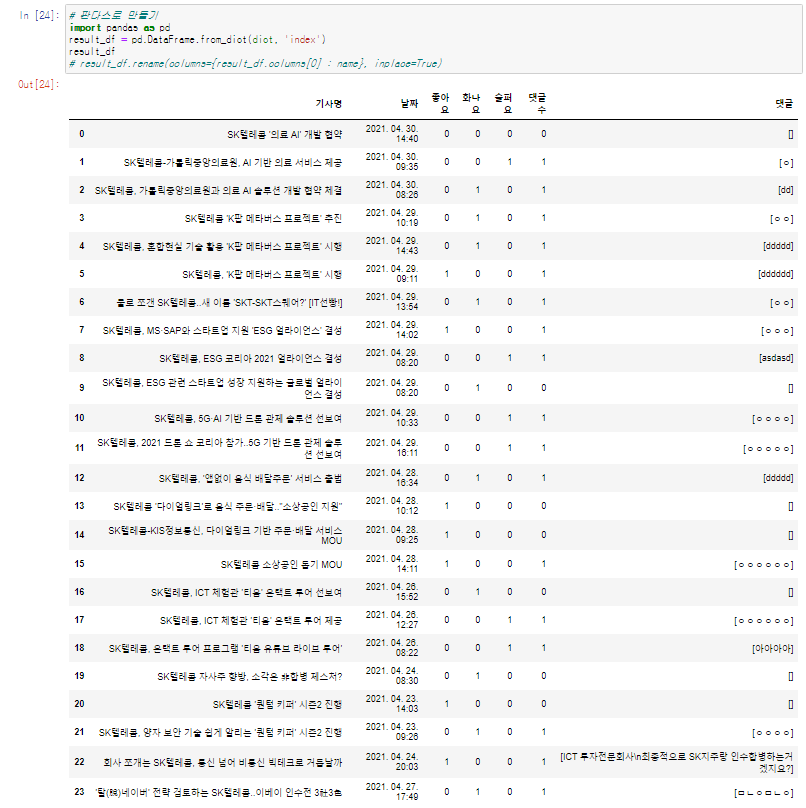Select date cell '2021. 04. 29. 13:54'
The width and height of the screenshot is (806, 808).
(x=392, y=301)
